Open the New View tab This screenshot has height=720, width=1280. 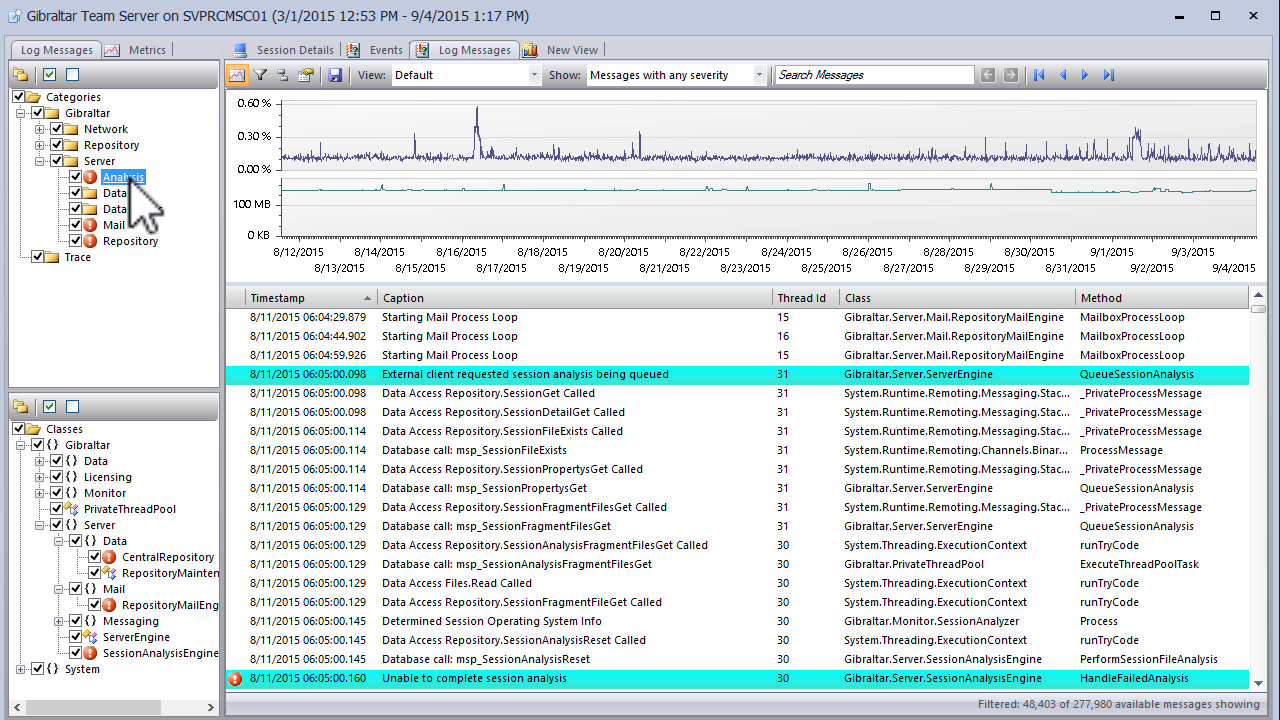click(561, 50)
